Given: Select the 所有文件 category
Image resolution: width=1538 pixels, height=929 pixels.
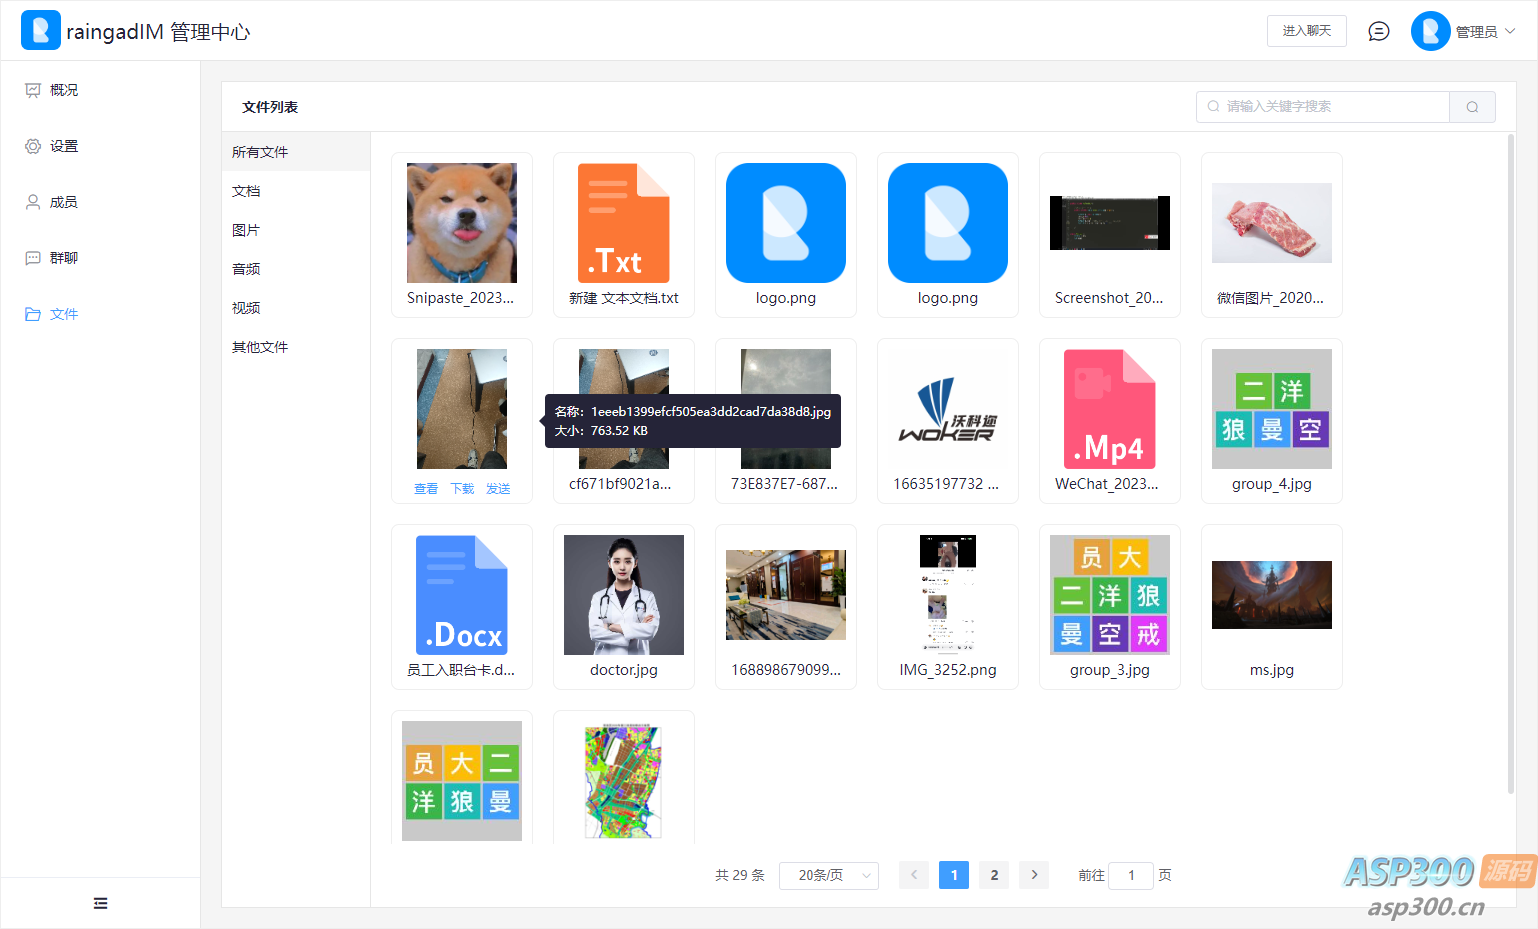Looking at the screenshot, I should 296,152.
